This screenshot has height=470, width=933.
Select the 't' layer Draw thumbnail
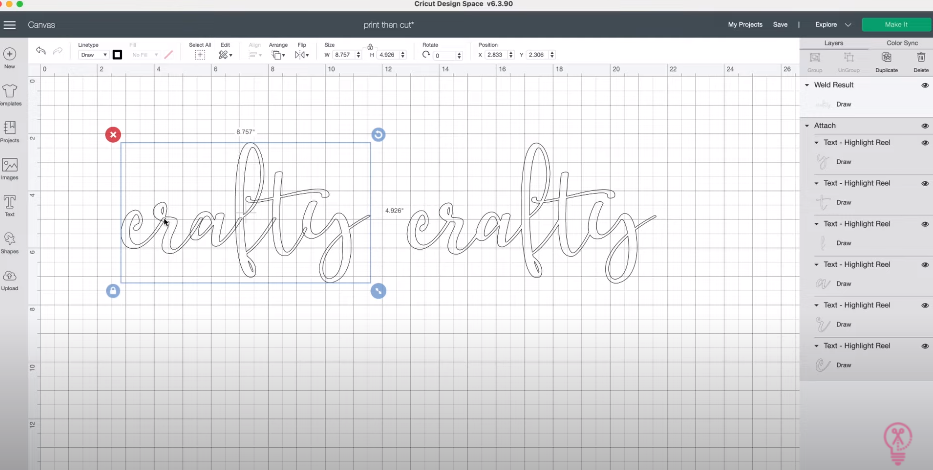(x=822, y=202)
